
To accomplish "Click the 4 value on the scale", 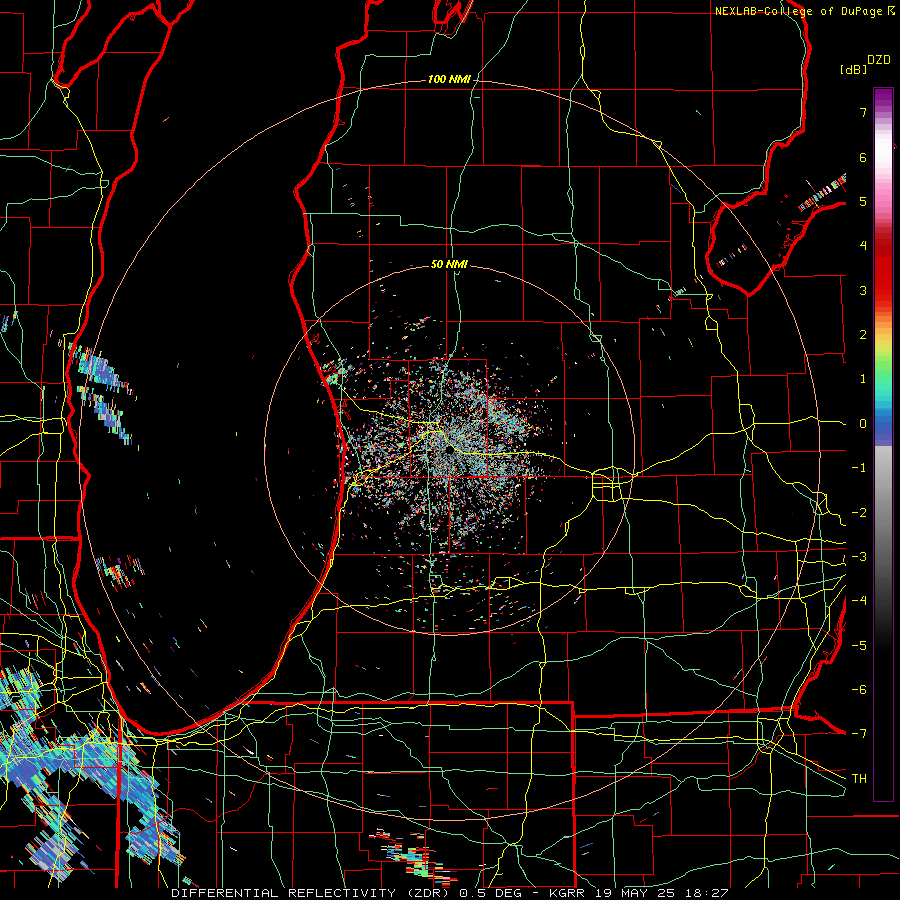I will click(863, 246).
